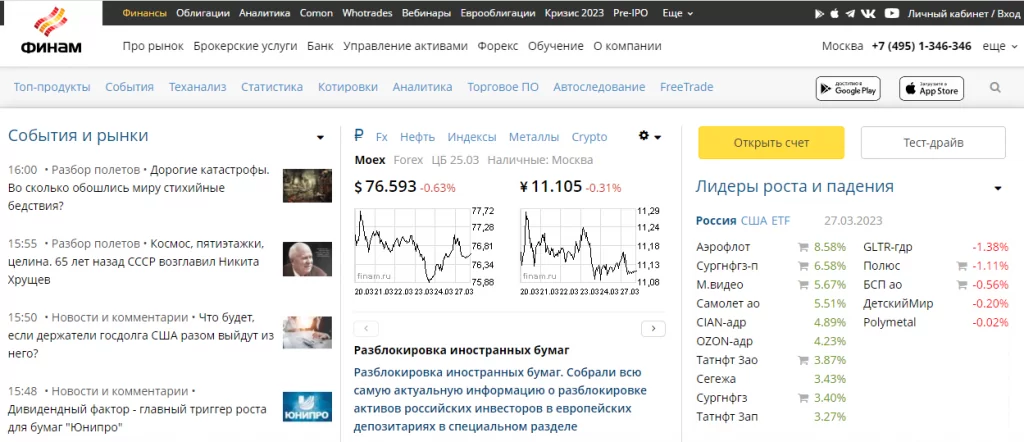The height and width of the screenshot is (442, 1024).
Task: Open the quotes widget gear settings
Action: (x=649, y=136)
